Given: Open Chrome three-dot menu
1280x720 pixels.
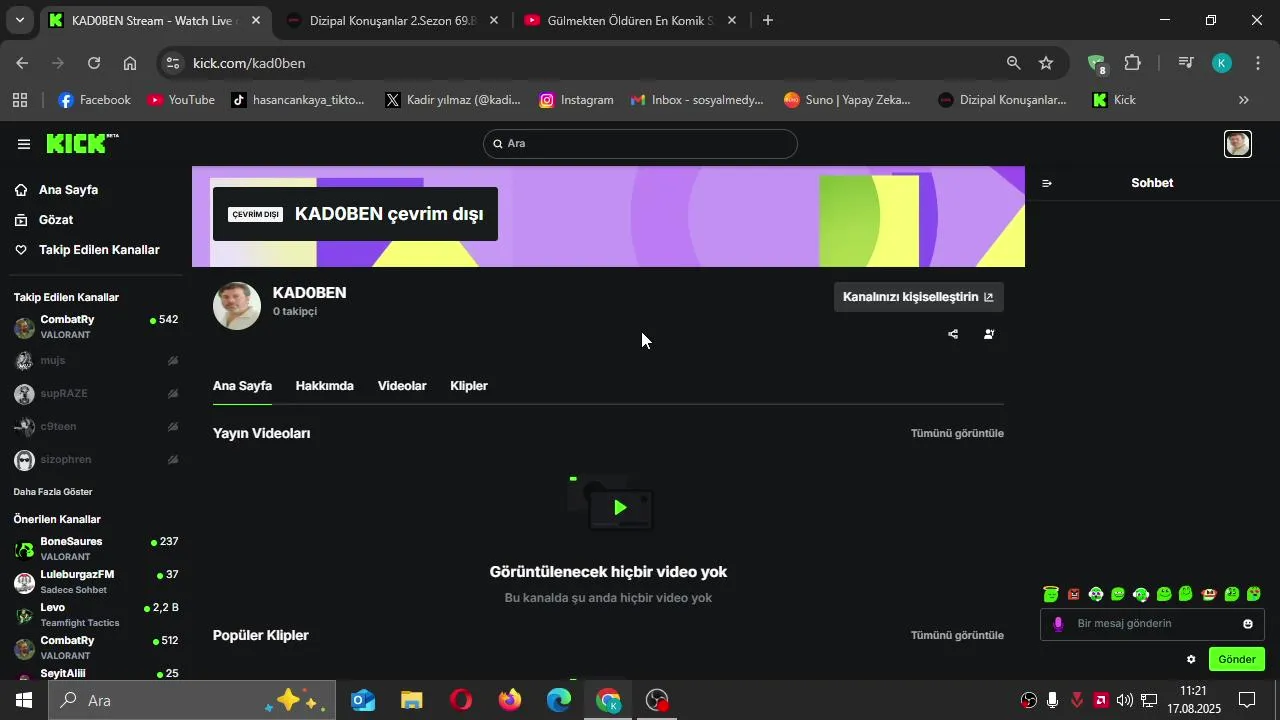Looking at the screenshot, I should click(1257, 63).
